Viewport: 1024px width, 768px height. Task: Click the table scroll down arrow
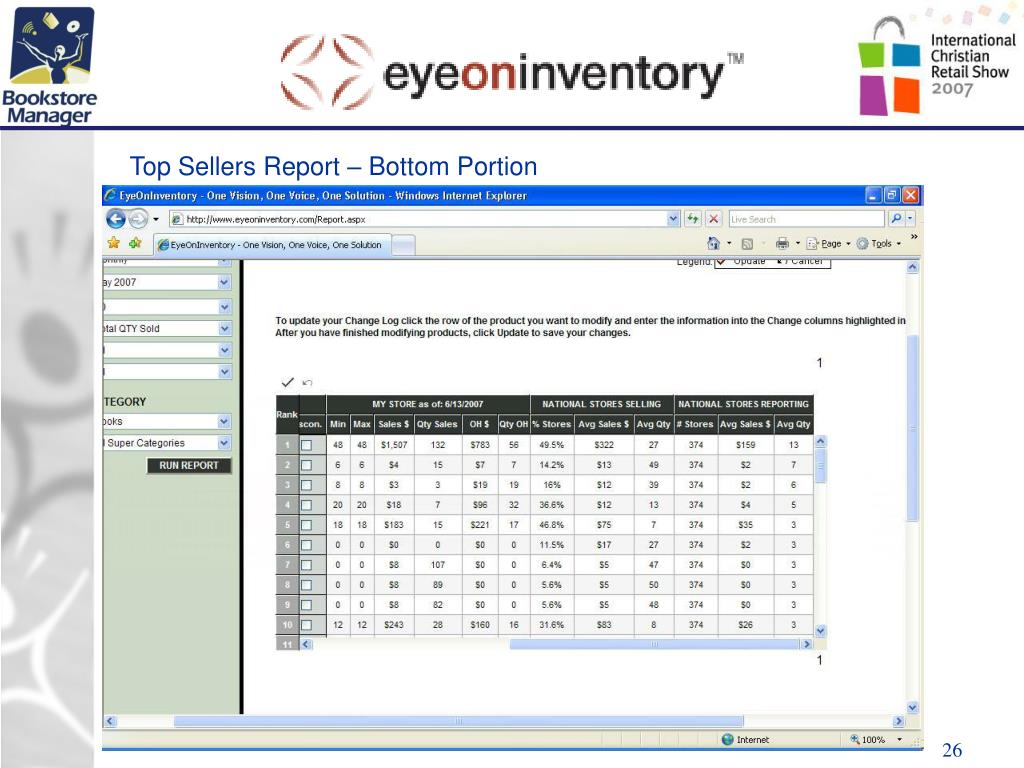coord(821,631)
